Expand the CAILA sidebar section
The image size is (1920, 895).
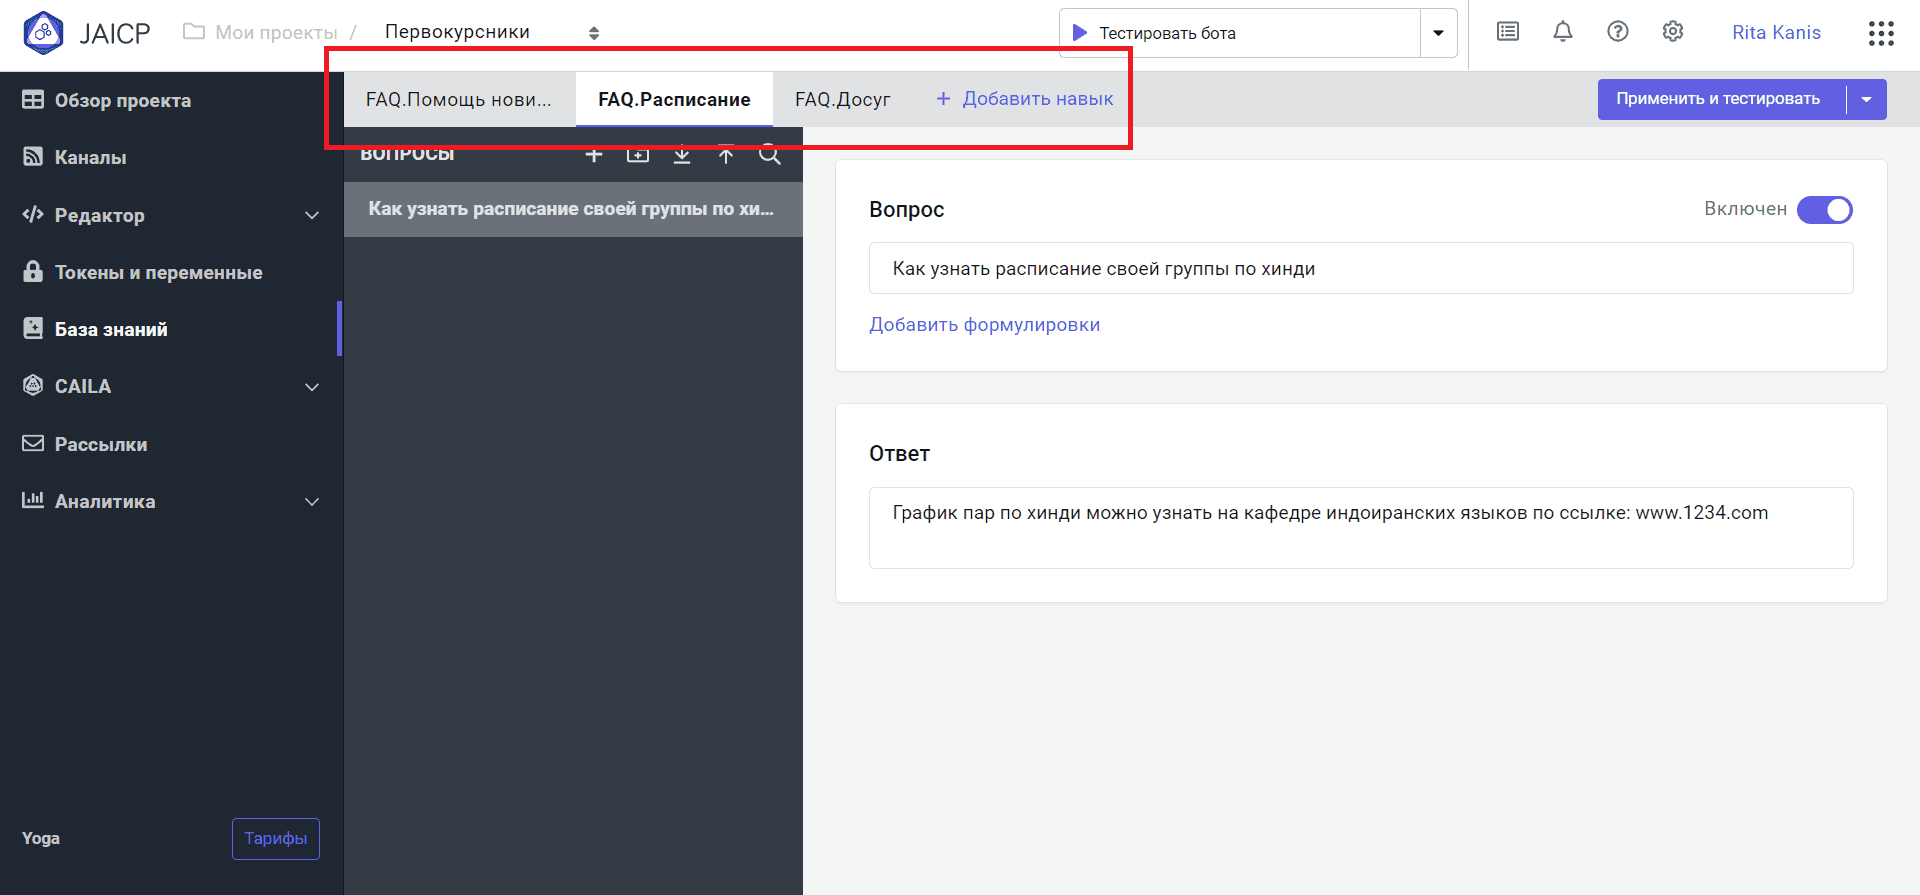click(312, 387)
